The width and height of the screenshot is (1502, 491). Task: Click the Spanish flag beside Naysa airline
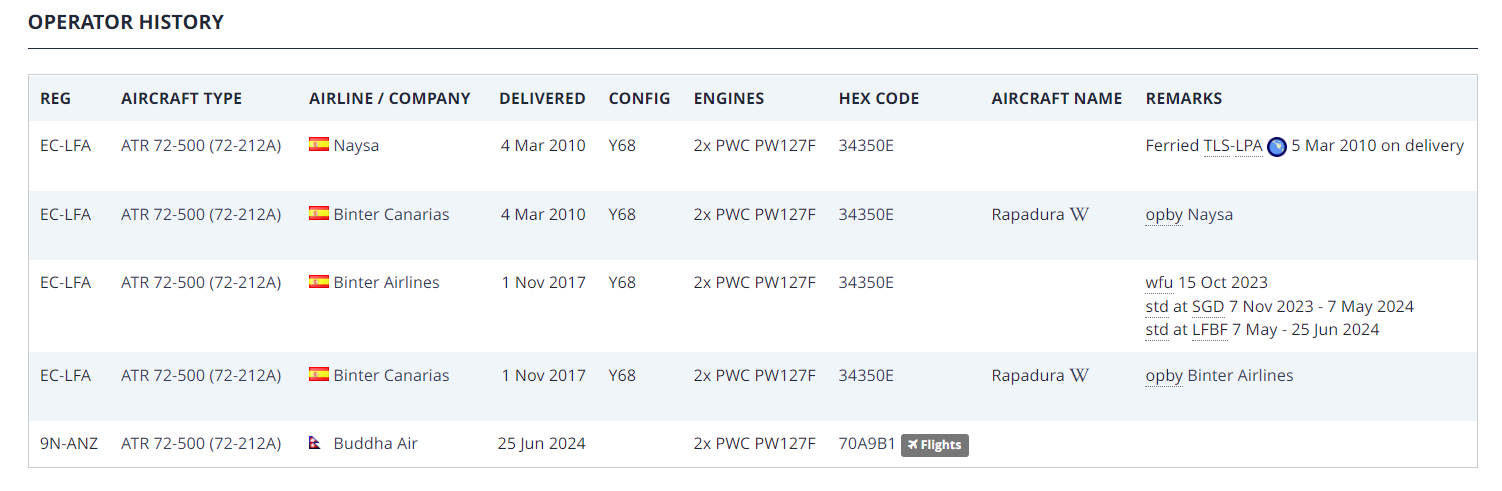[319, 145]
